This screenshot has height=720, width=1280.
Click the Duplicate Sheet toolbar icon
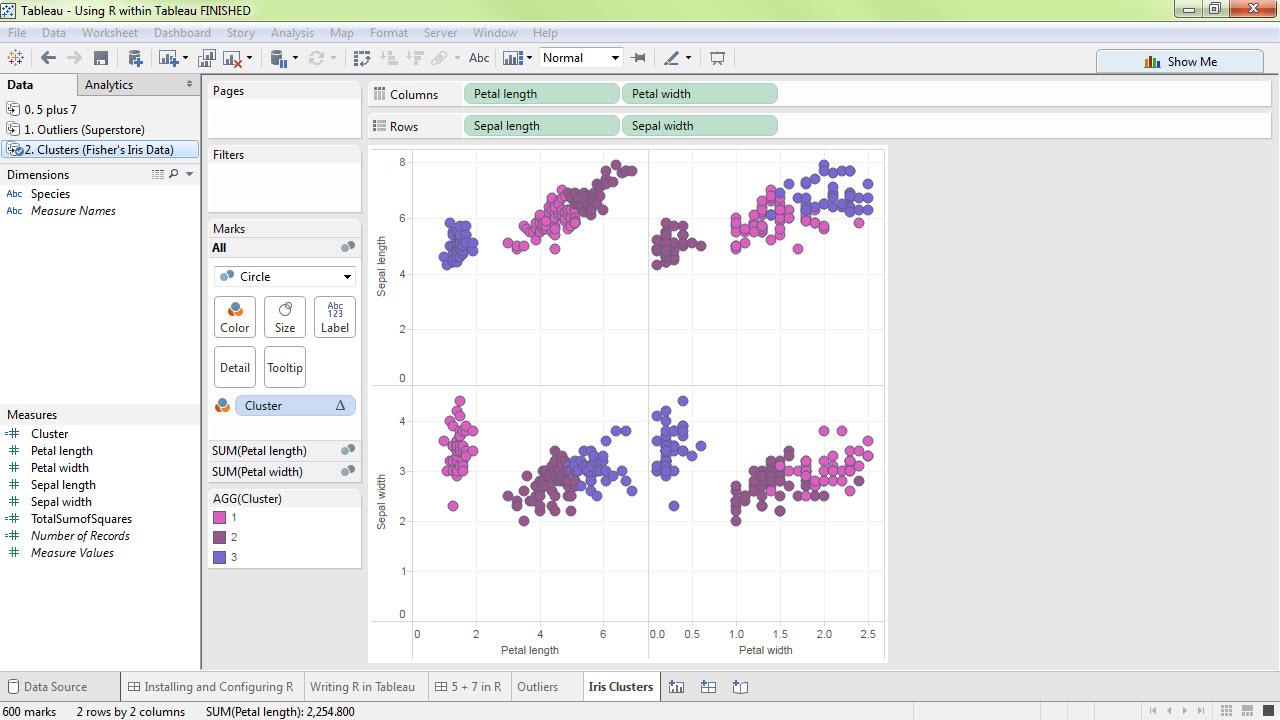pos(208,58)
